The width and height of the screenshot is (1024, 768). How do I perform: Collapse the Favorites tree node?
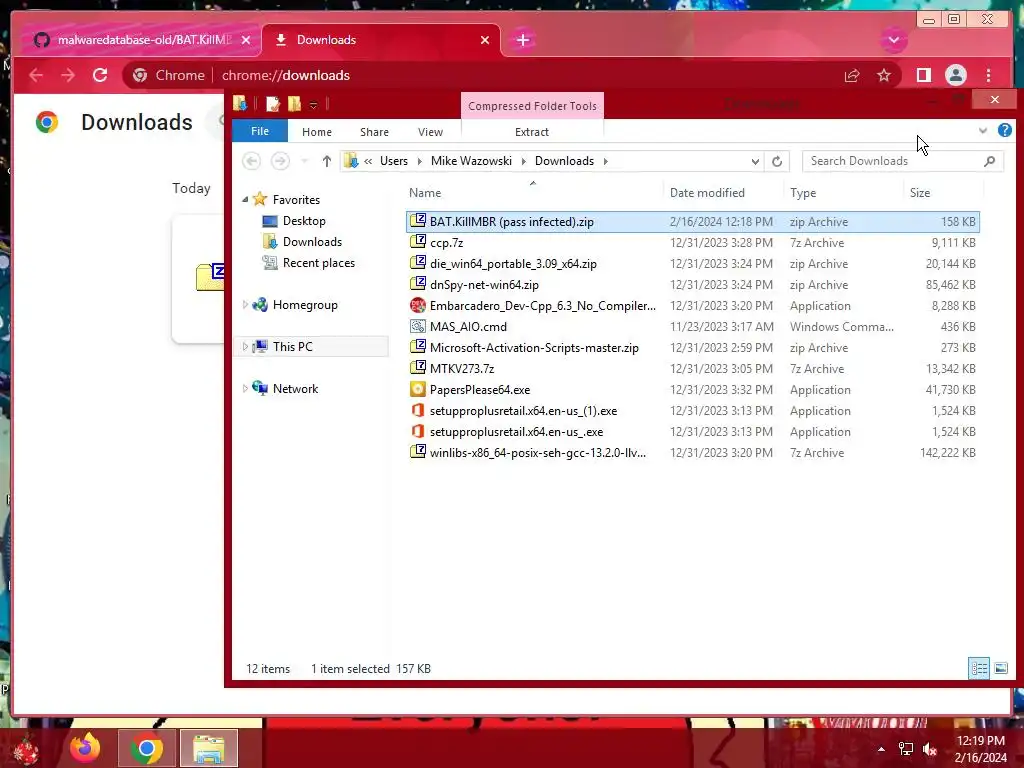pos(246,200)
